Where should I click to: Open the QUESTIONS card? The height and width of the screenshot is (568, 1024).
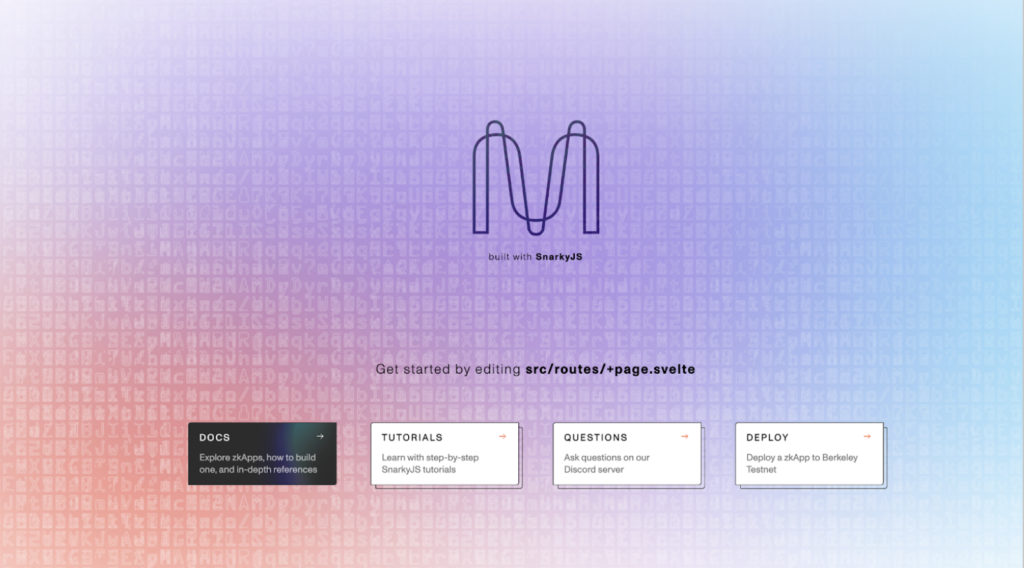coord(627,454)
